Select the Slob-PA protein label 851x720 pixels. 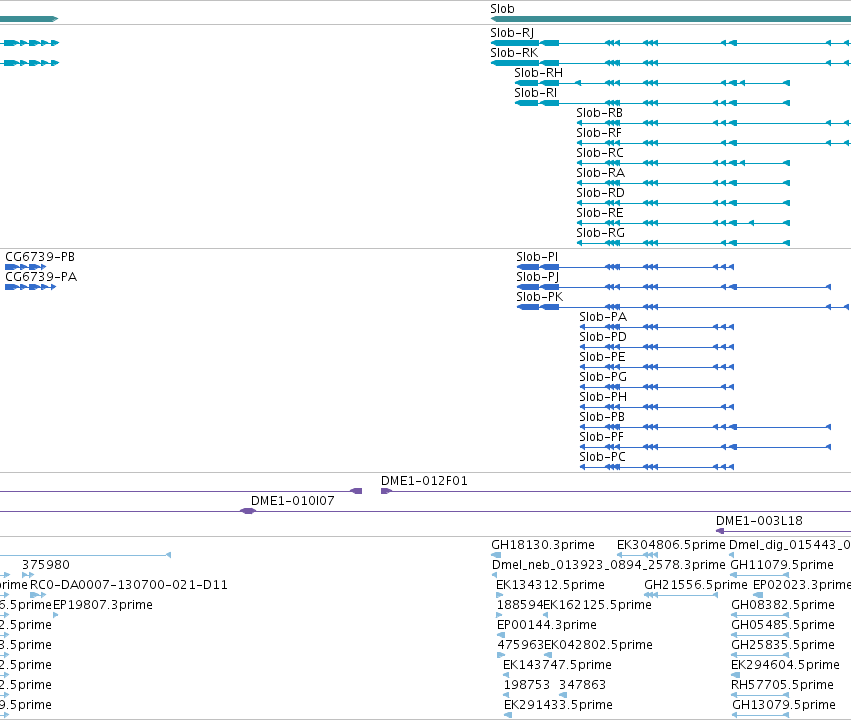coord(603,317)
